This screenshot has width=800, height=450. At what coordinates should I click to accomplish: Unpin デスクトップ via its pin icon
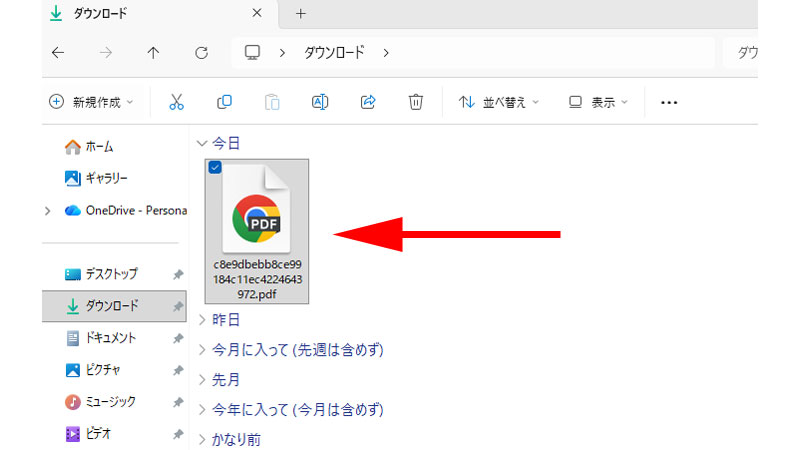point(178,274)
